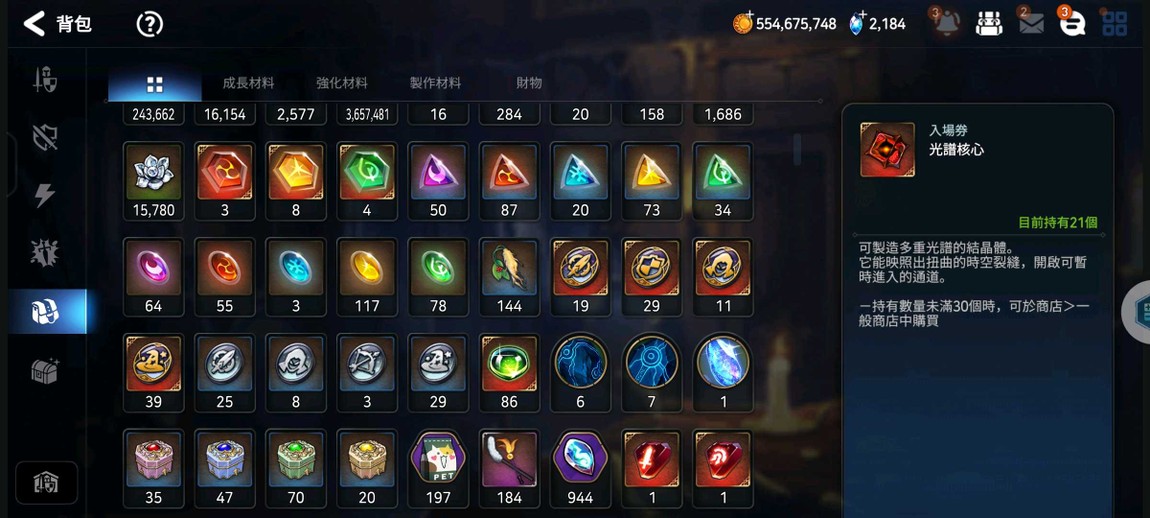
Task: Open the help question mark icon
Action: [150, 24]
